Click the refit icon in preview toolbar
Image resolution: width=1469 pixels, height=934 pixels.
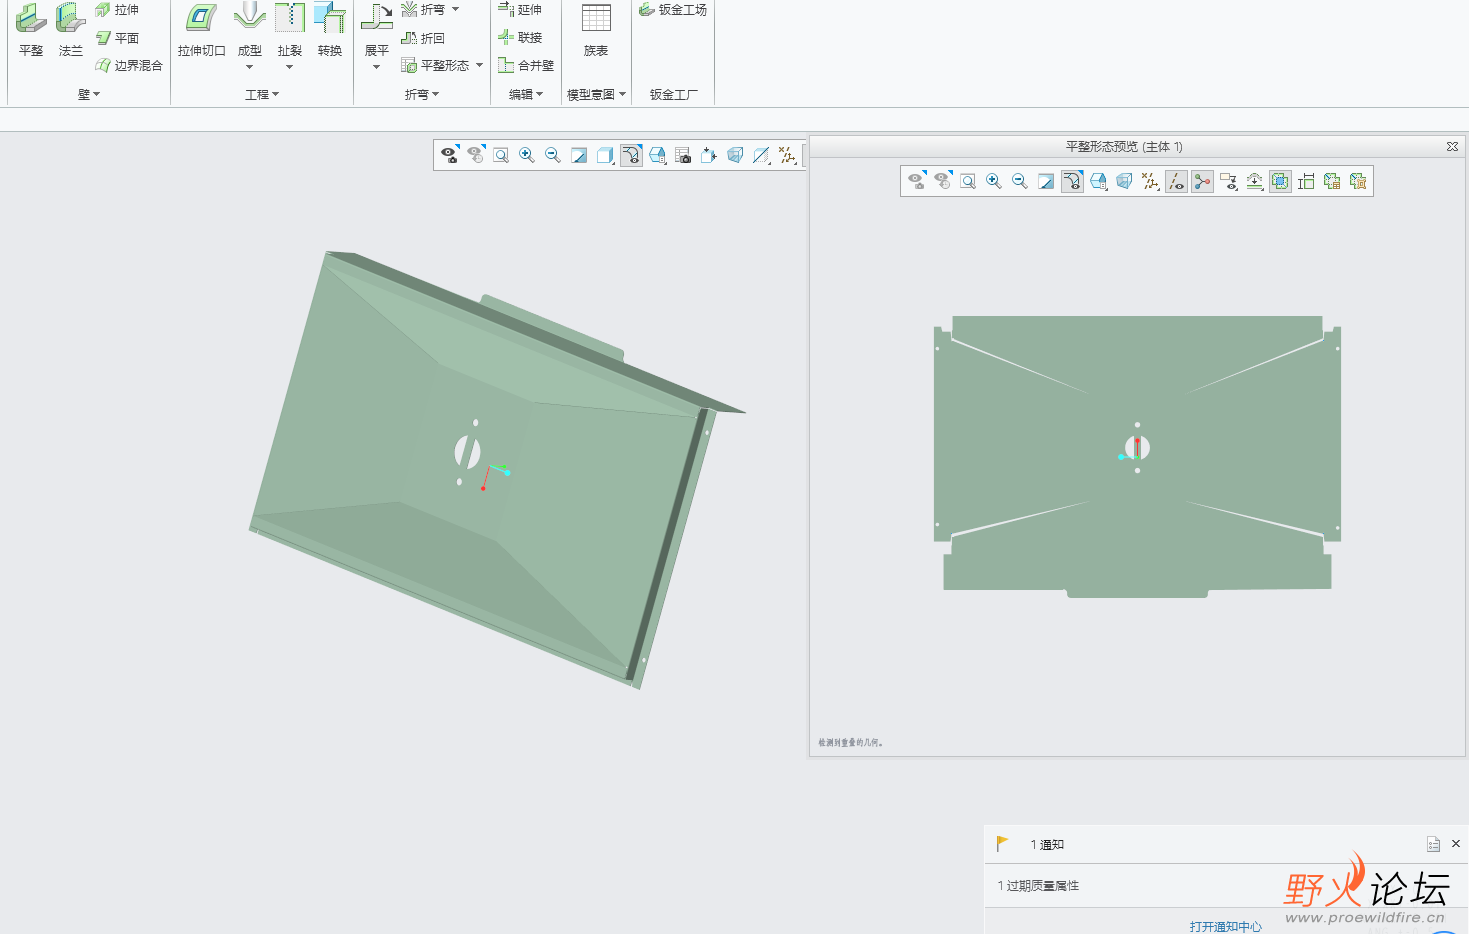pyautogui.click(x=968, y=181)
